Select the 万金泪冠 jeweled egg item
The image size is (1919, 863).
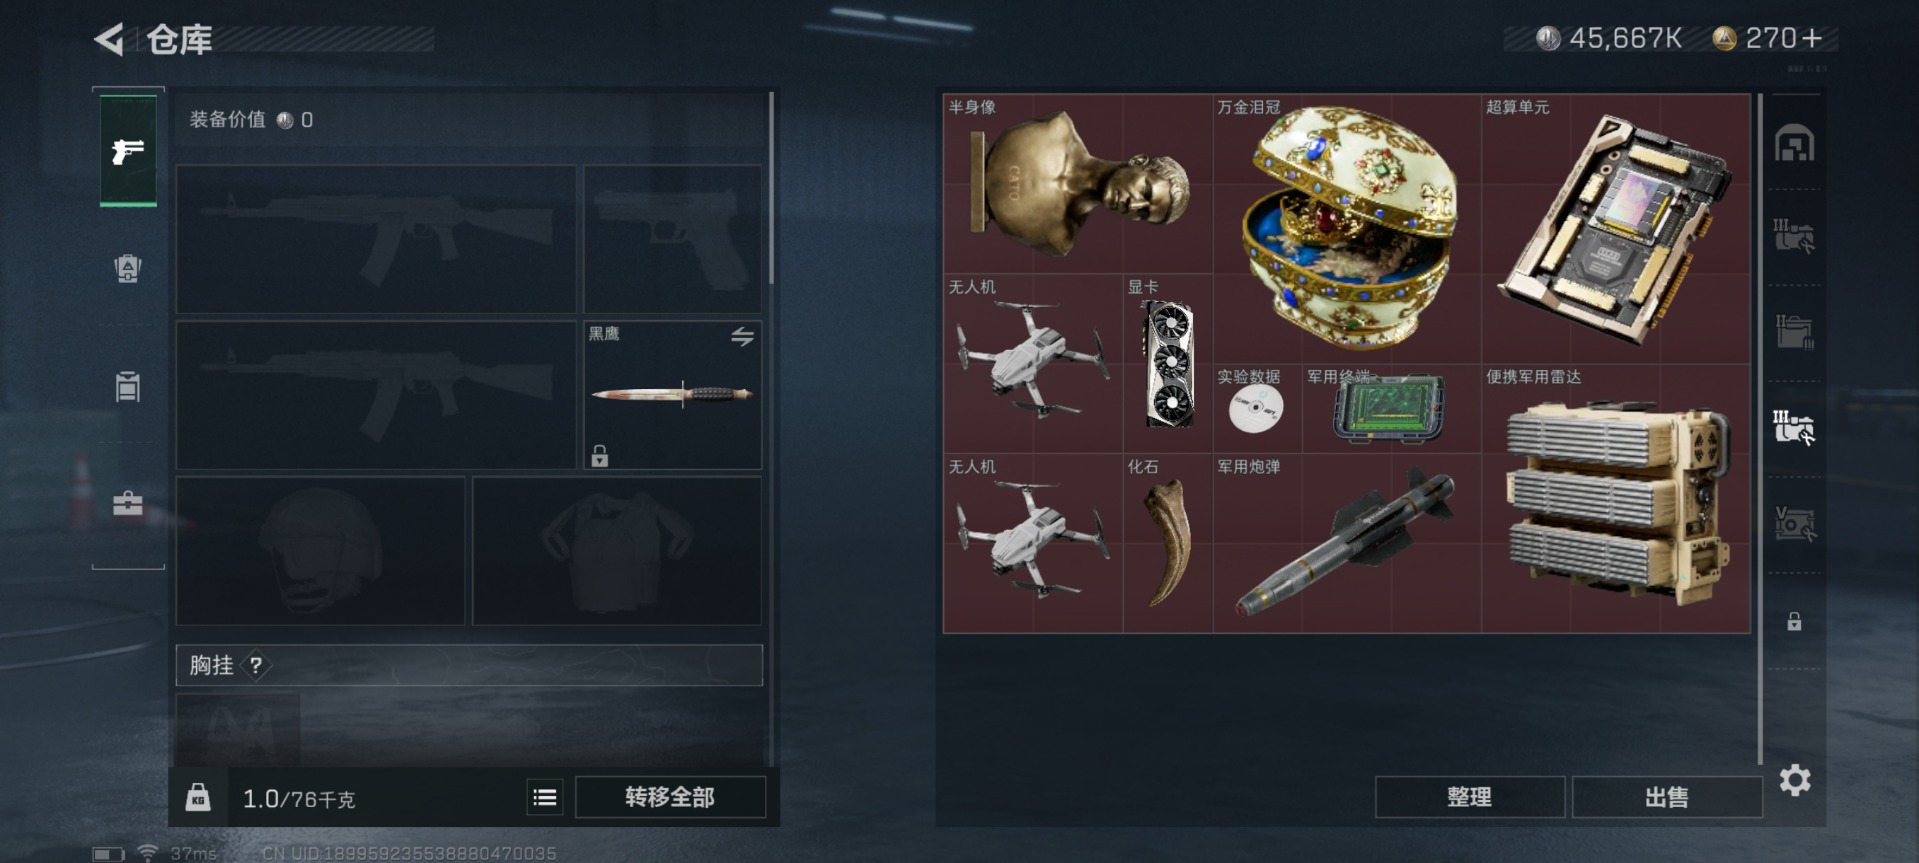pos(1347,229)
